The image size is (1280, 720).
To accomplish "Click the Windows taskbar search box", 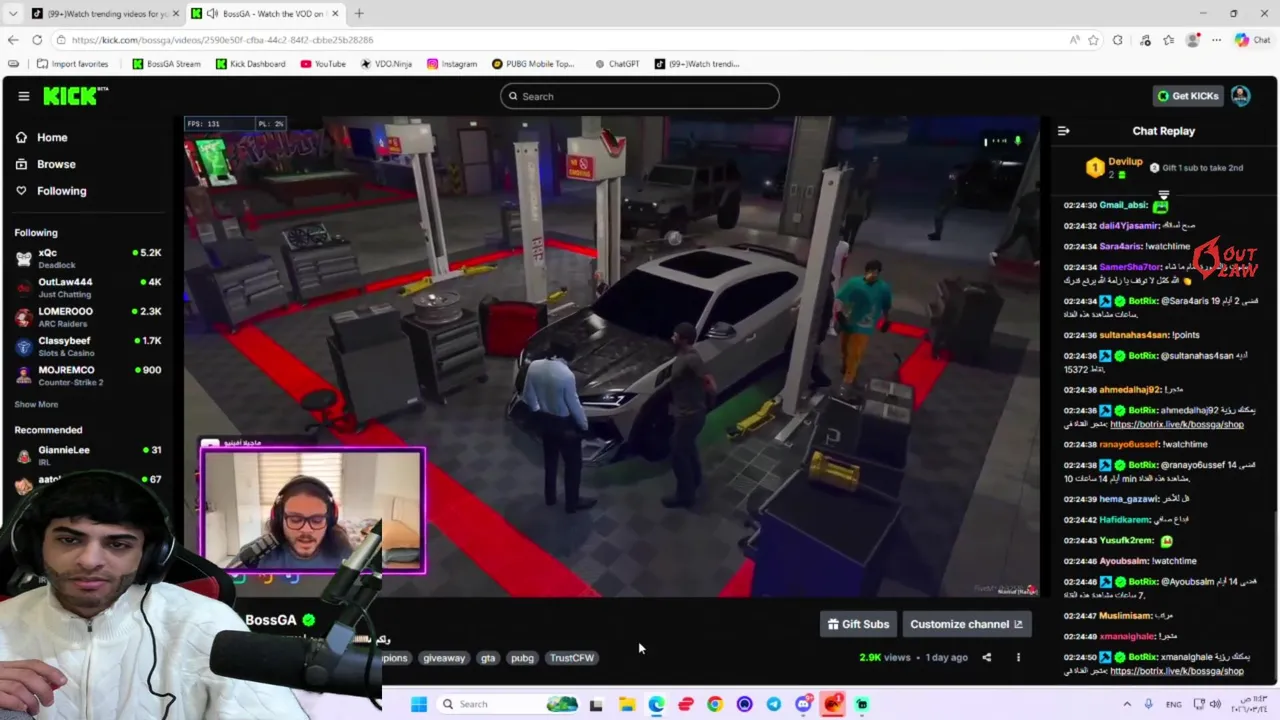I will point(510,704).
